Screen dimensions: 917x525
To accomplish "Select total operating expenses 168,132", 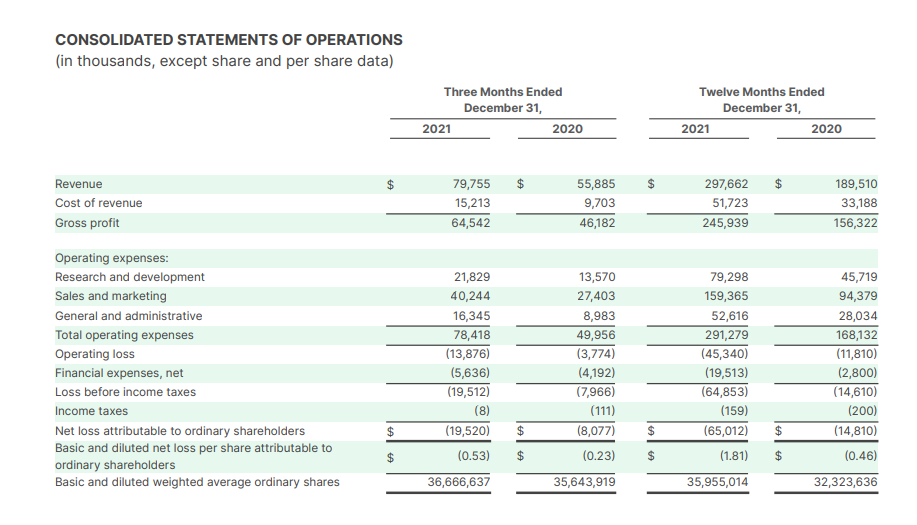I will click(x=857, y=335).
